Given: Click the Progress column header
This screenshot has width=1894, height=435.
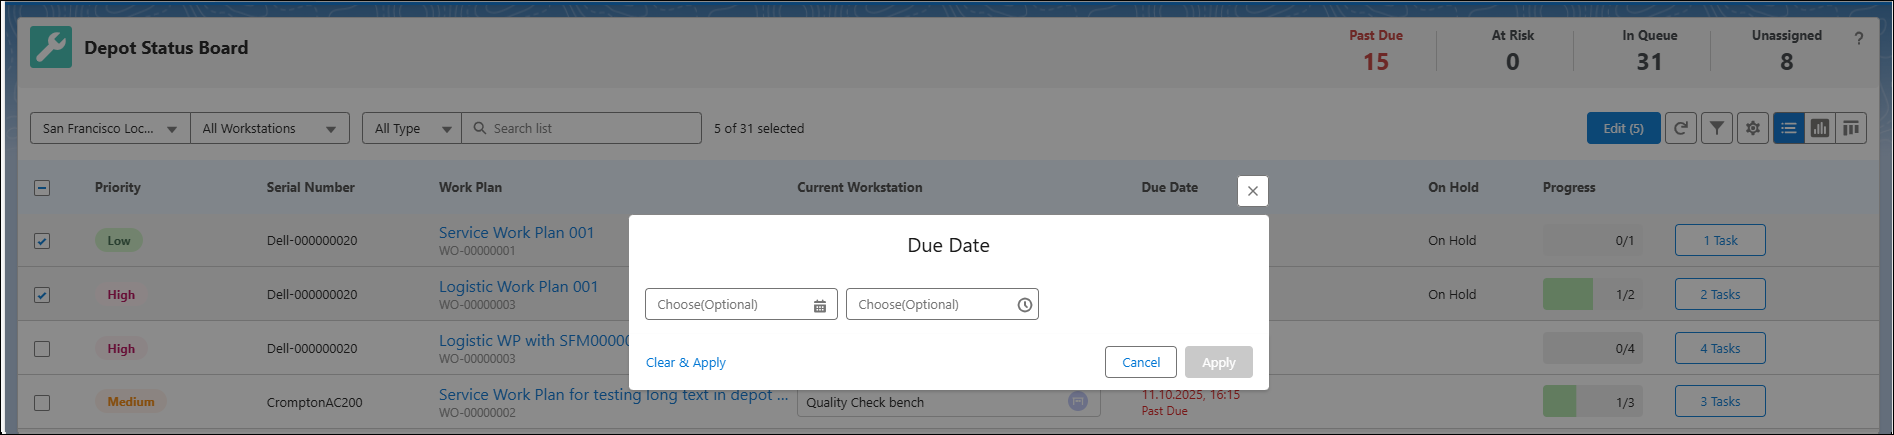Looking at the screenshot, I should (1569, 187).
